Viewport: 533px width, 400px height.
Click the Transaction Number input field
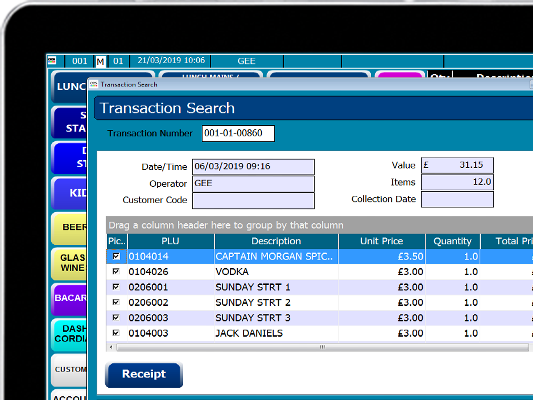(x=238, y=133)
